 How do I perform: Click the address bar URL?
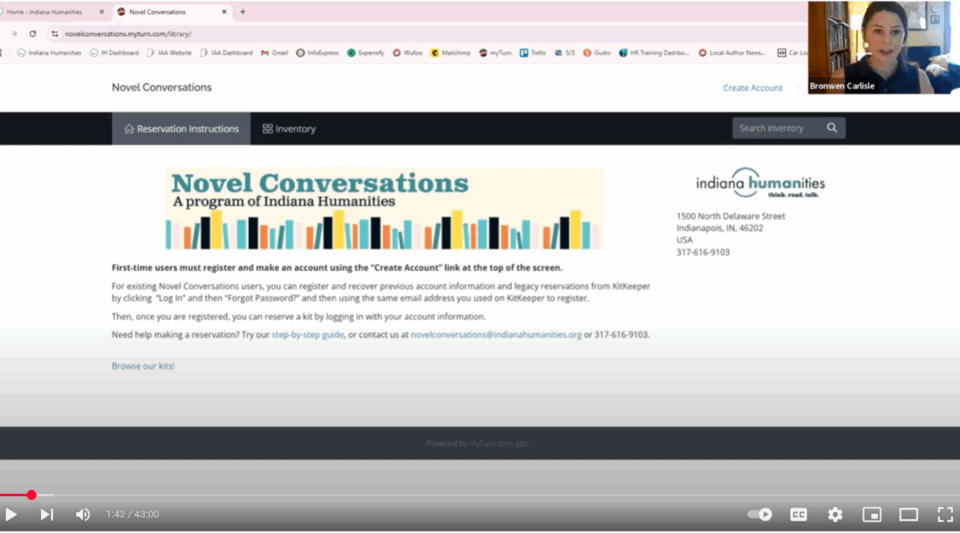point(128,34)
